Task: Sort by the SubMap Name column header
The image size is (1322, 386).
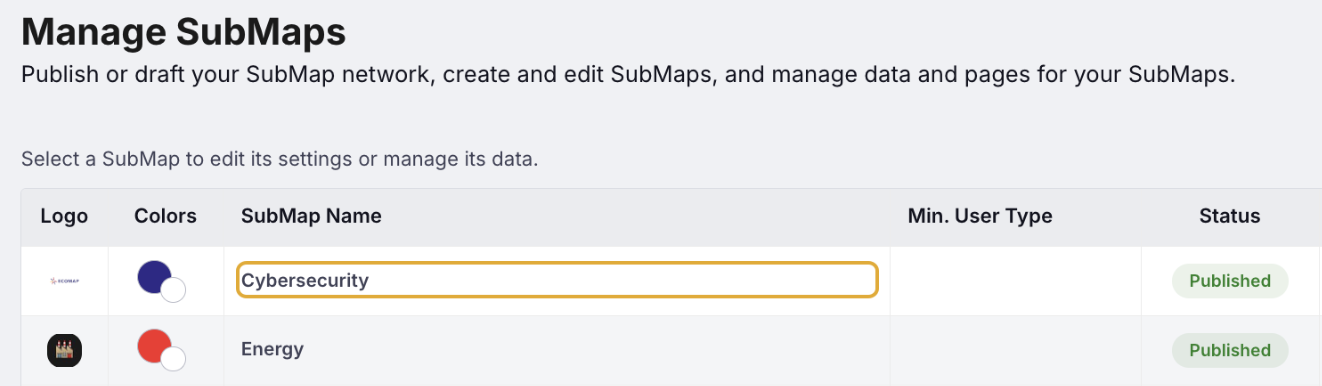Action: [x=311, y=216]
